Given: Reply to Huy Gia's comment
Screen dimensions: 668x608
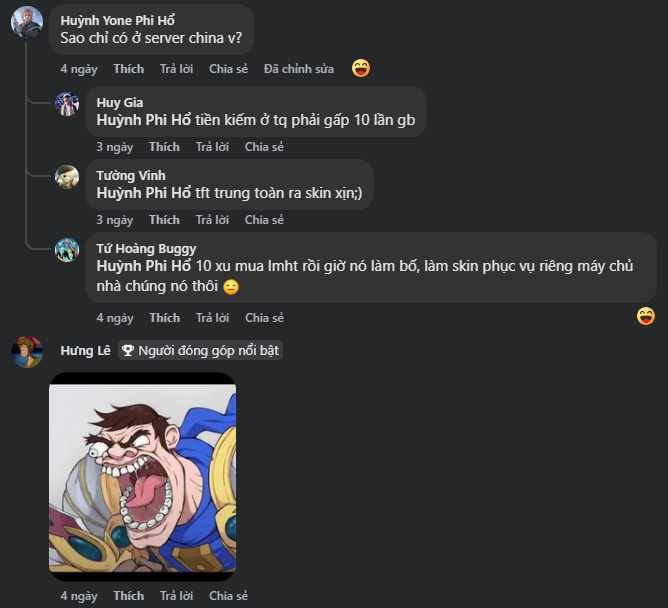Looking at the screenshot, I should [x=212, y=147].
